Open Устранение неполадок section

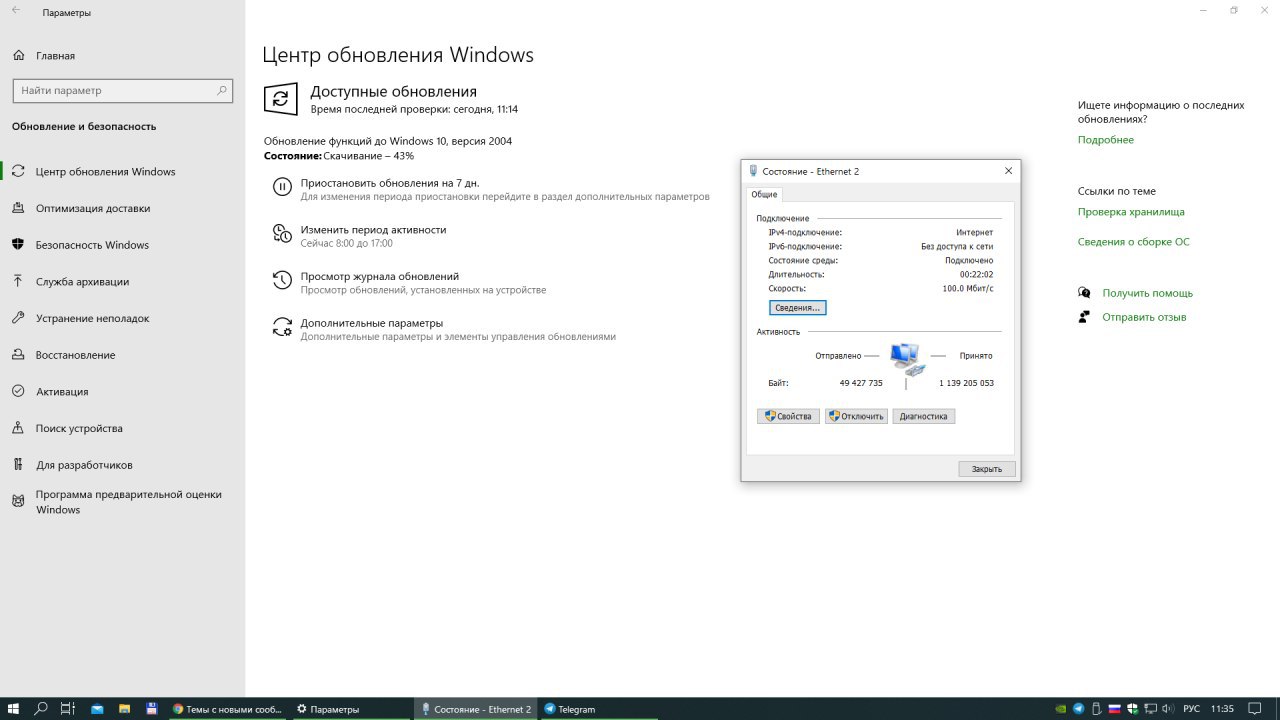pyautogui.click(x=92, y=318)
